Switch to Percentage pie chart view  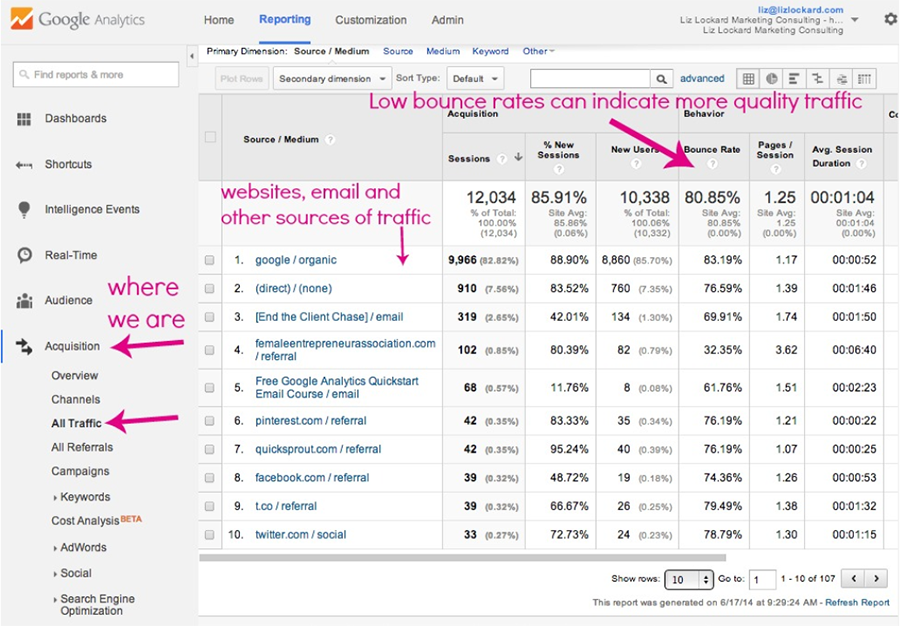click(771, 79)
